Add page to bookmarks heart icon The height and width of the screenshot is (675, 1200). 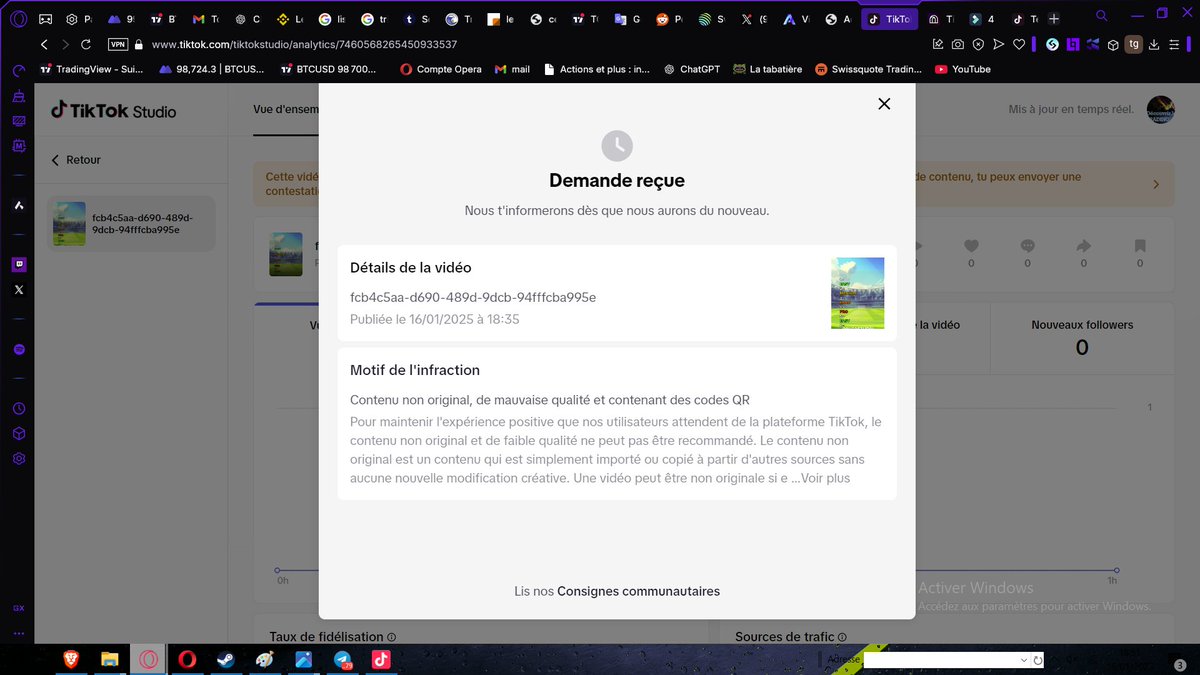click(x=1019, y=45)
